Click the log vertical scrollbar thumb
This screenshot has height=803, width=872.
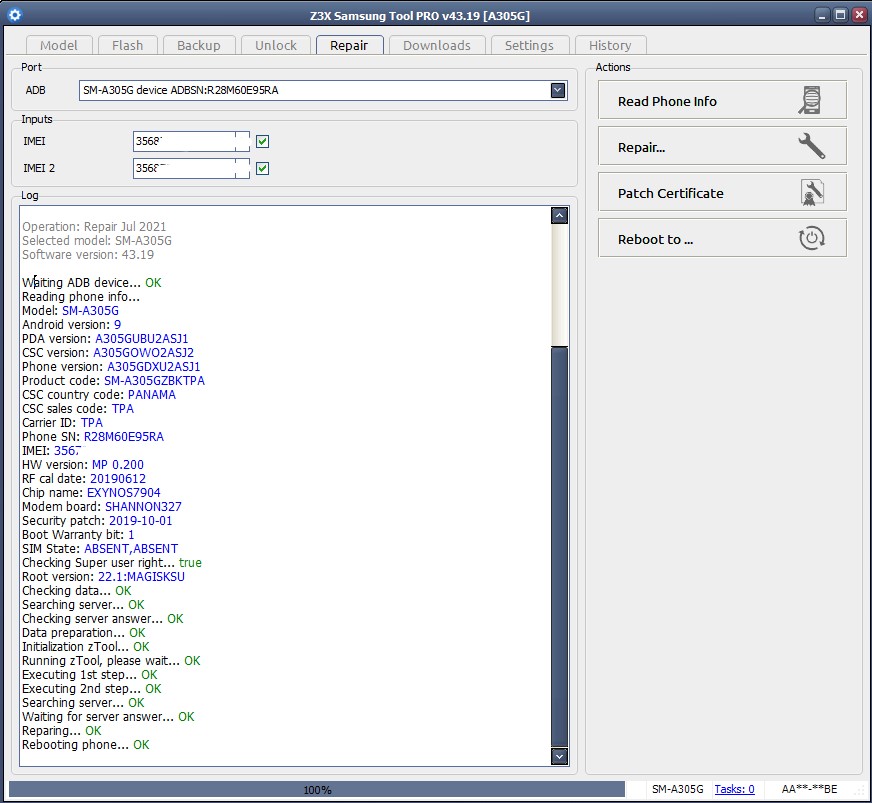coord(559,546)
